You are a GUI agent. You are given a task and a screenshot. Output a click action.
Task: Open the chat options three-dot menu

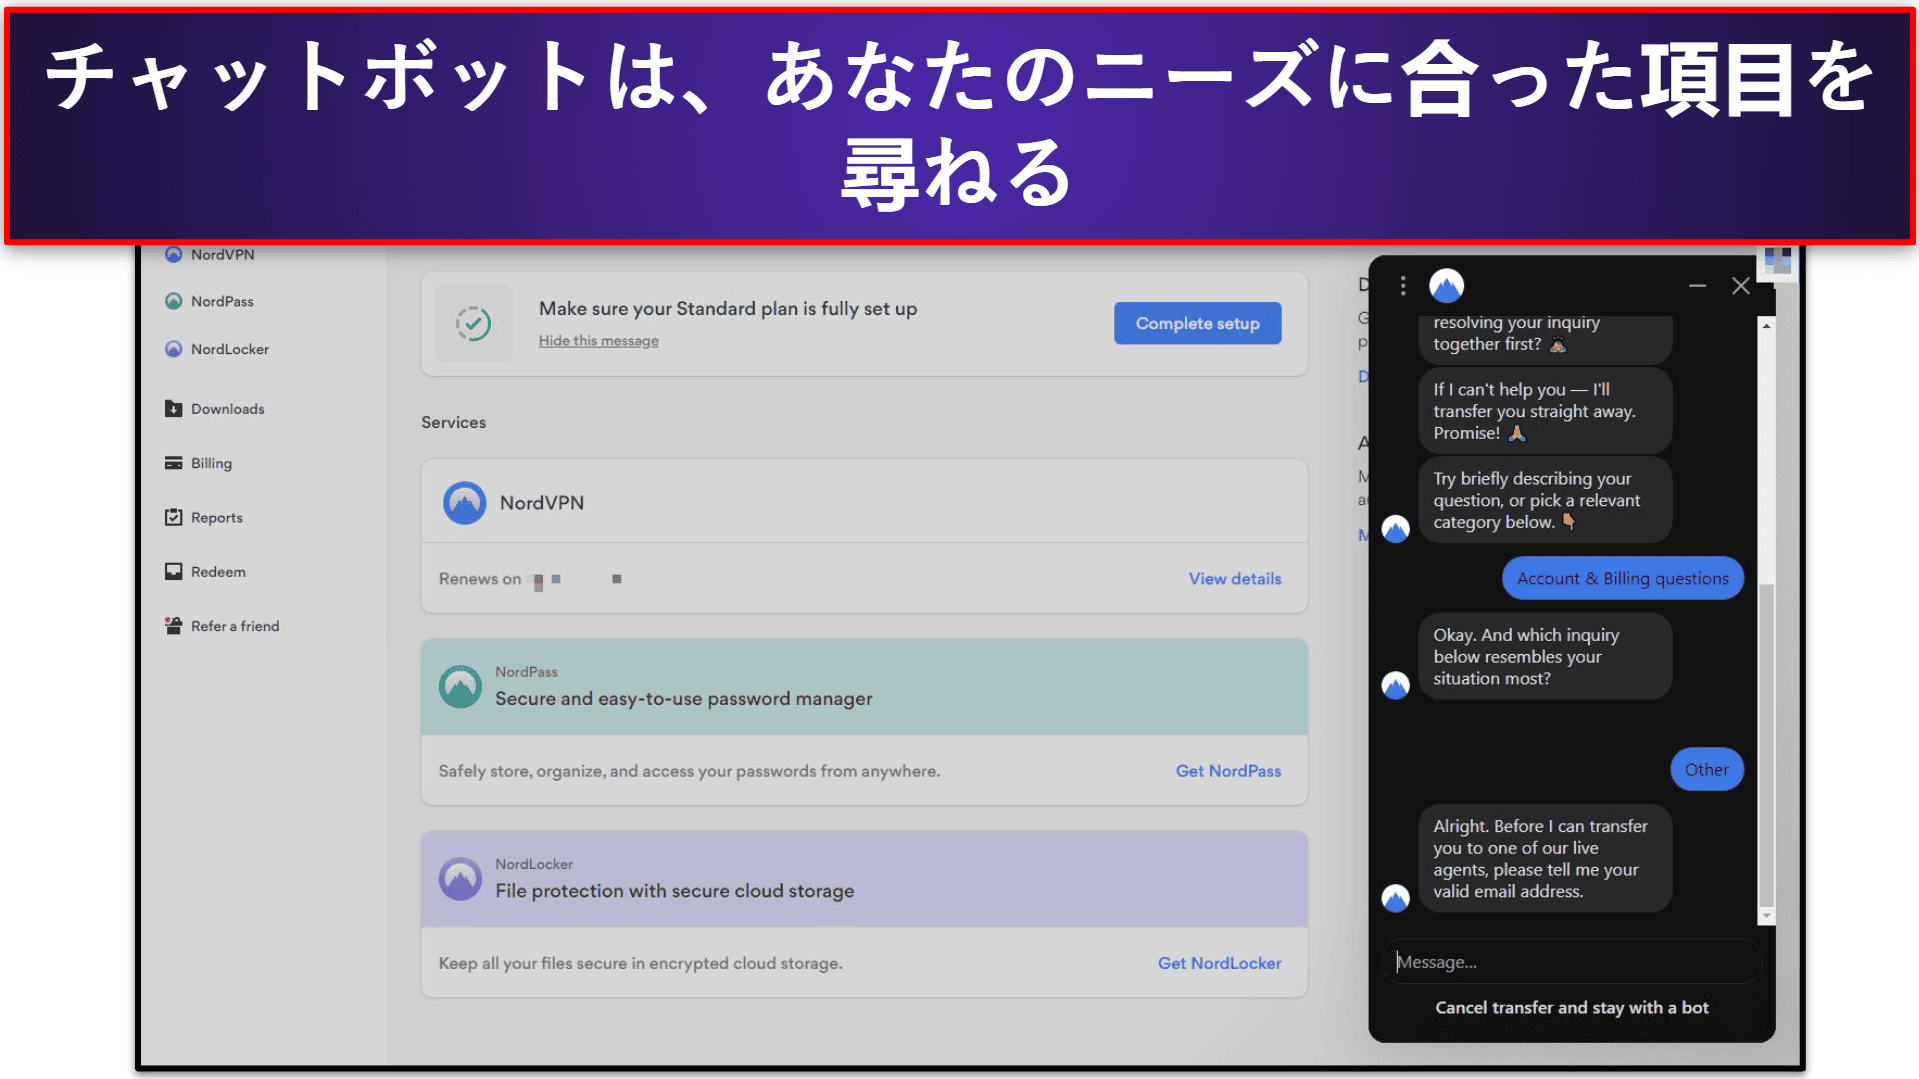tap(1403, 286)
